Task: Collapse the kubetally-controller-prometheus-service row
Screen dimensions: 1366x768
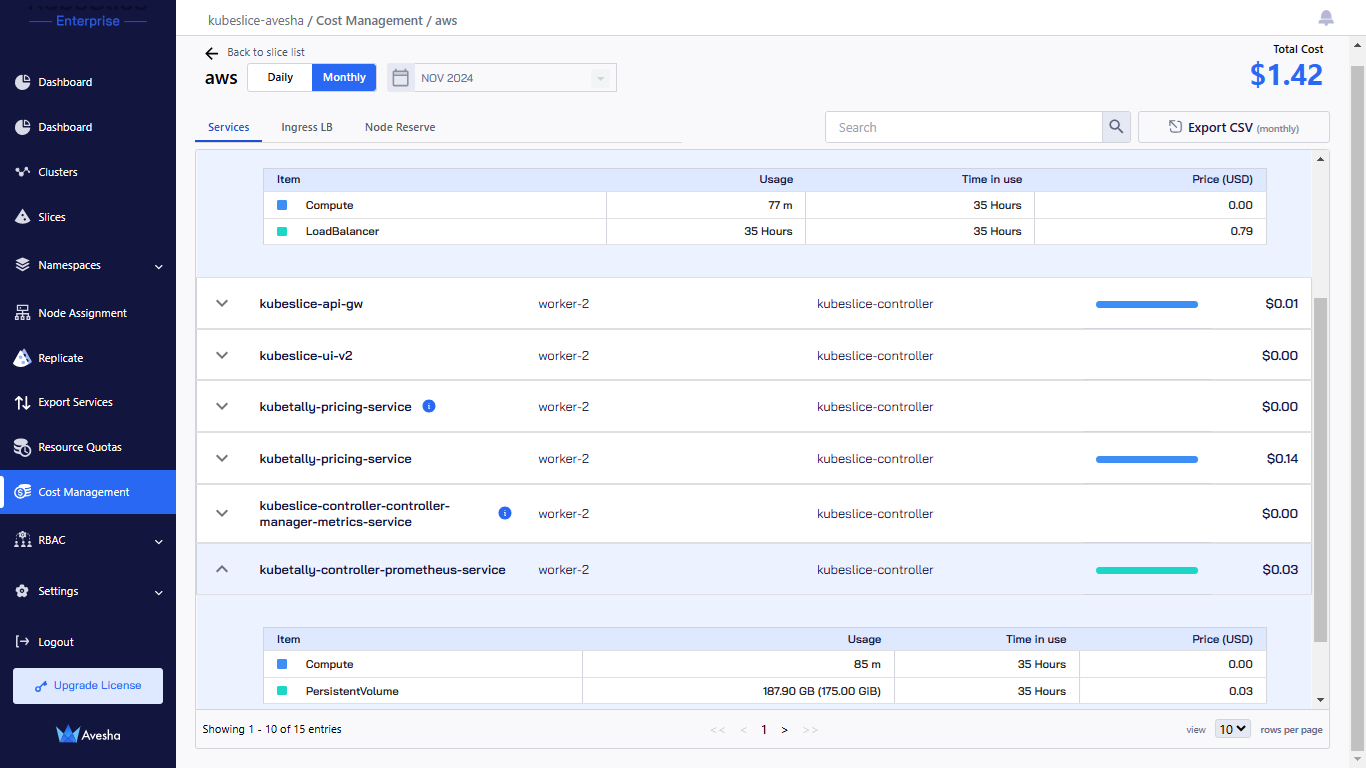Action: tap(223, 569)
